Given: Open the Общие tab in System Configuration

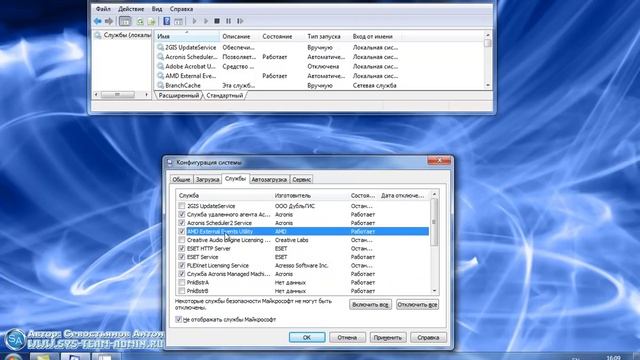Looking at the screenshot, I should click(181, 180).
